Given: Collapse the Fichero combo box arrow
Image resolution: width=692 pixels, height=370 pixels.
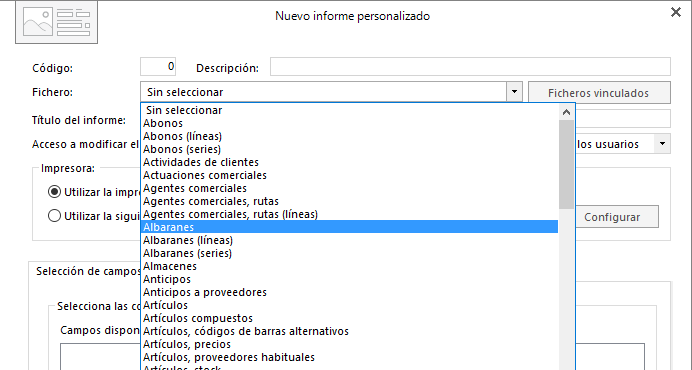Looking at the screenshot, I should click(x=514, y=92).
